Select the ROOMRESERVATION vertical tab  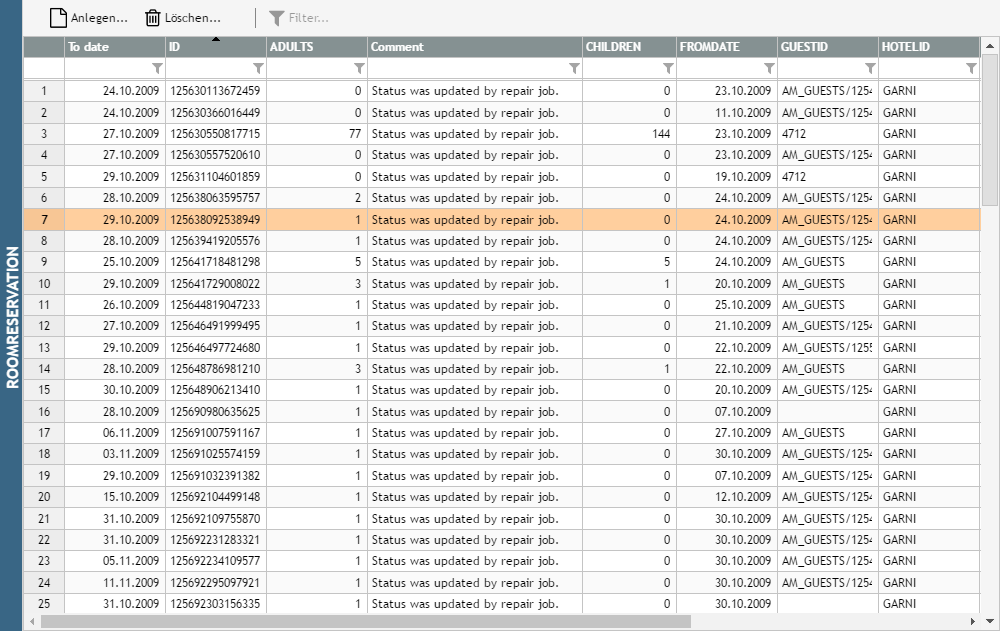12,315
